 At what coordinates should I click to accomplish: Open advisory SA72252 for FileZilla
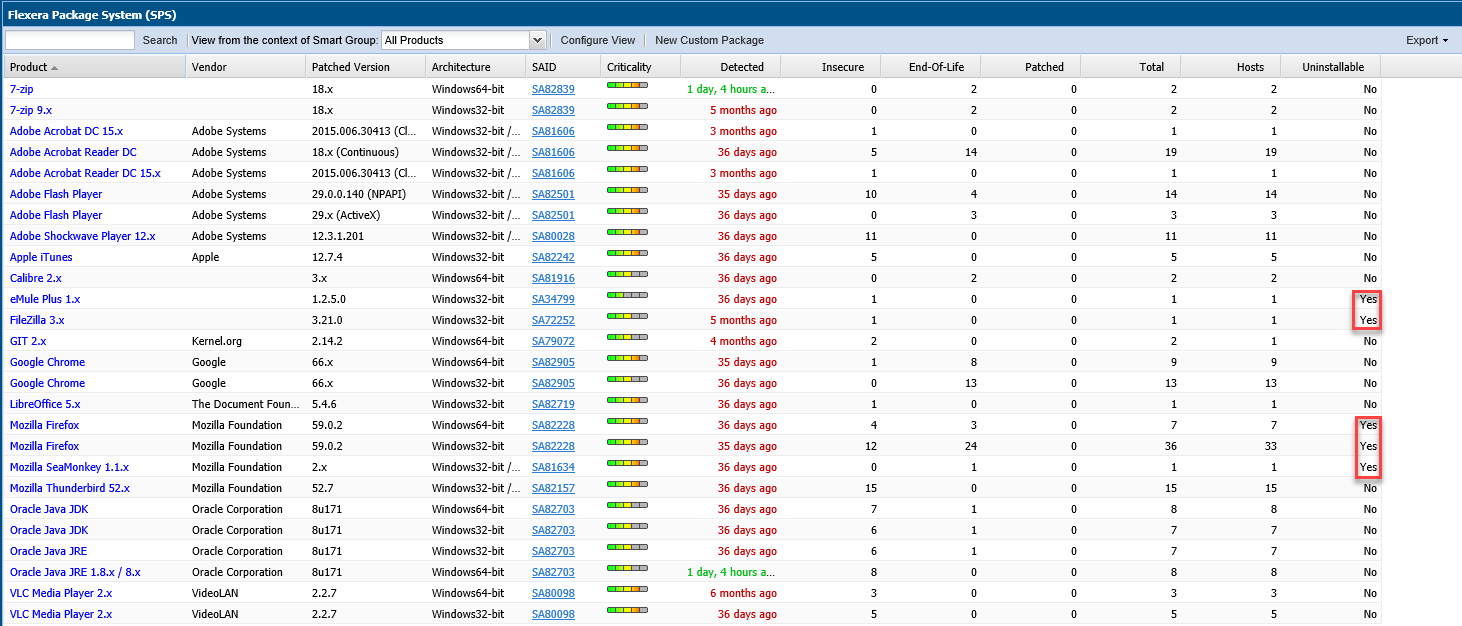553,320
